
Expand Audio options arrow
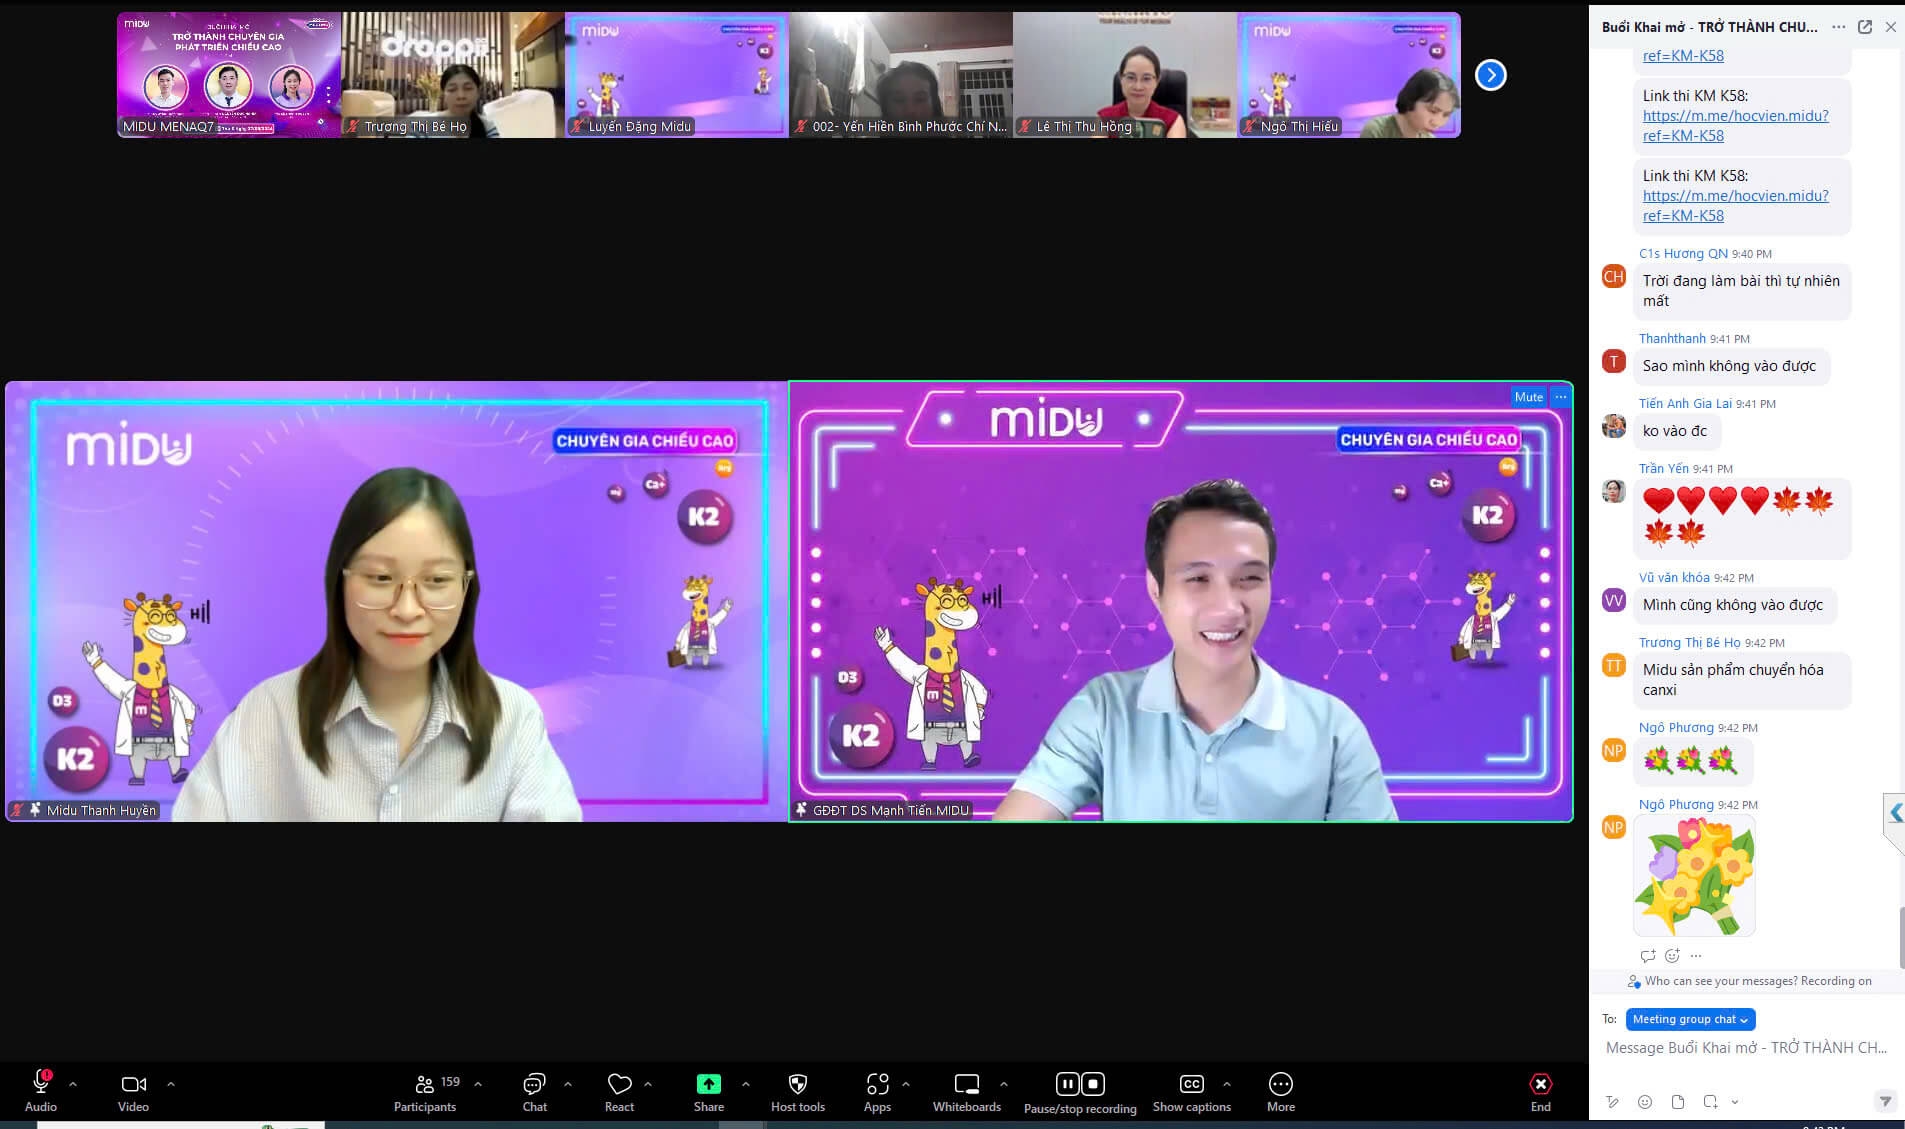coord(73,1084)
